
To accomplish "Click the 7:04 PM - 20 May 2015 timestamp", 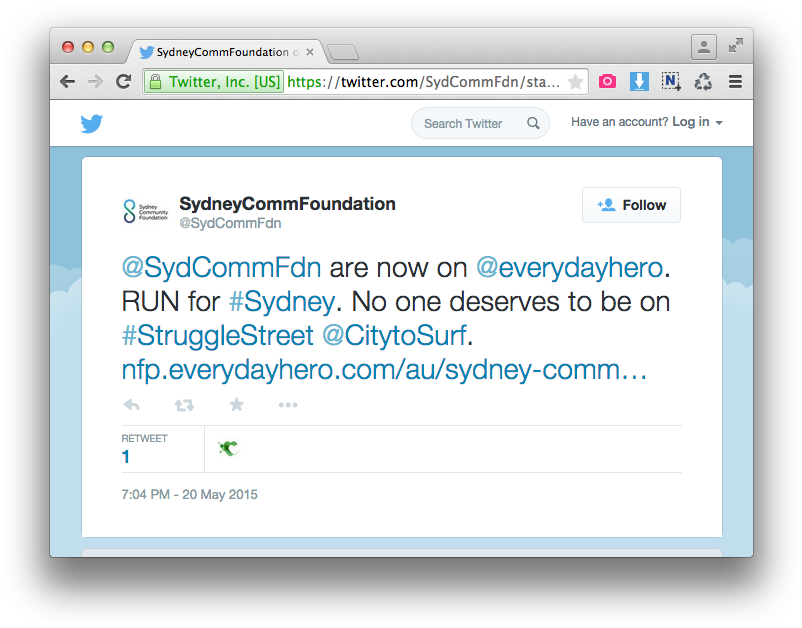I will [189, 495].
